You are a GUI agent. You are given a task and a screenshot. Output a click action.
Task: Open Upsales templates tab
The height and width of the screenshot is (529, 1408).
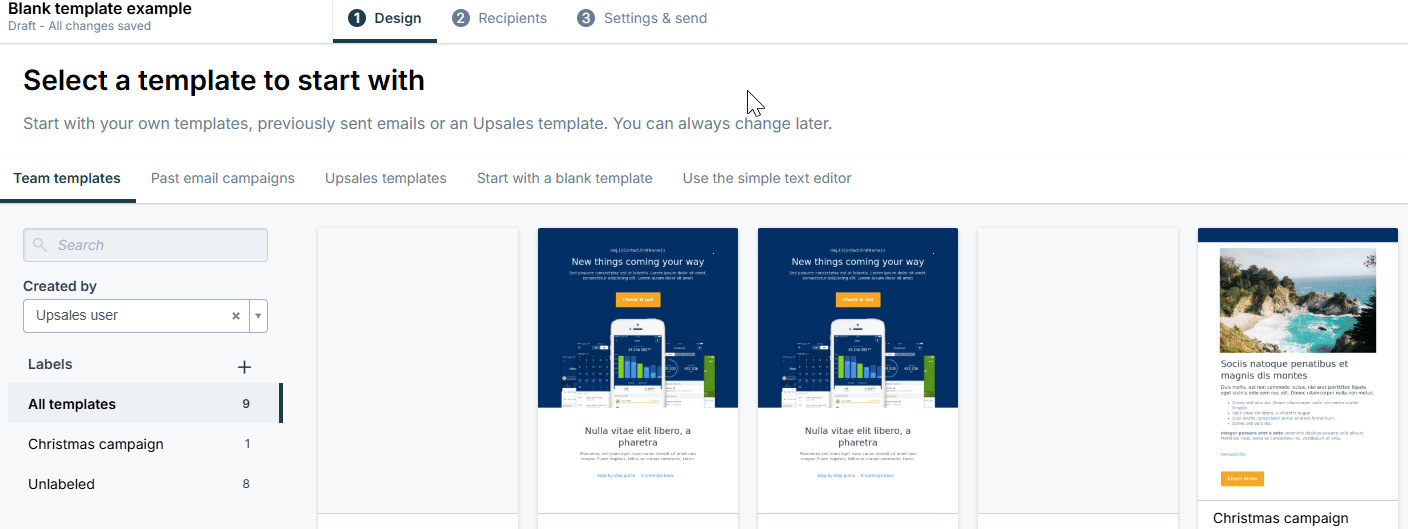[386, 178]
